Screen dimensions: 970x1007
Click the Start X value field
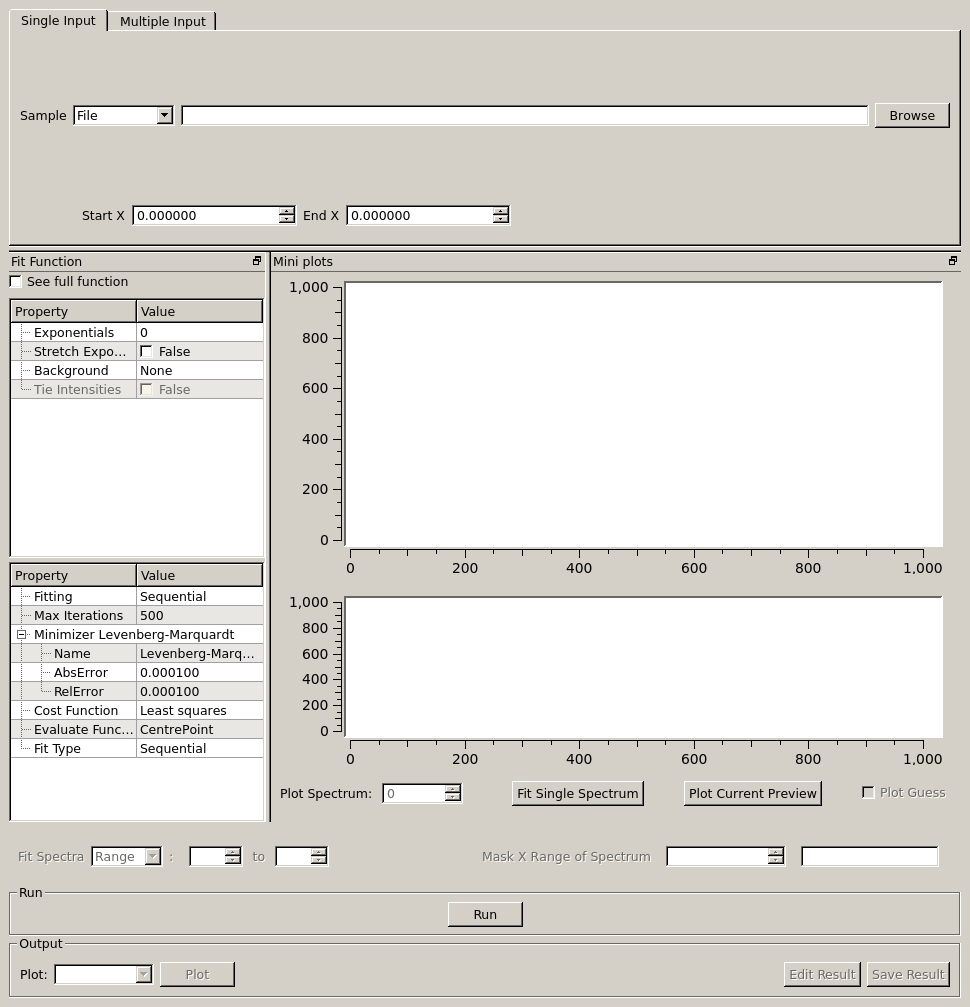point(205,216)
